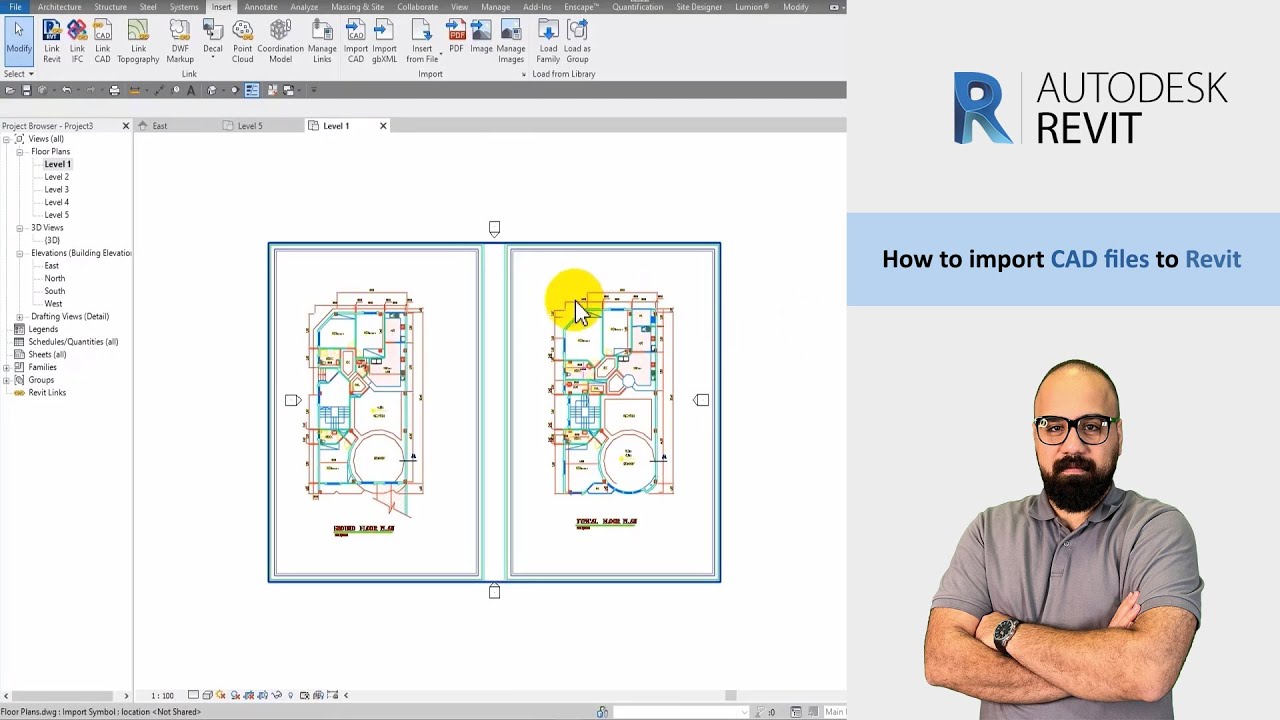Click the Print icon in quick access toolbar
1280x720 pixels.
(x=114, y=90)
